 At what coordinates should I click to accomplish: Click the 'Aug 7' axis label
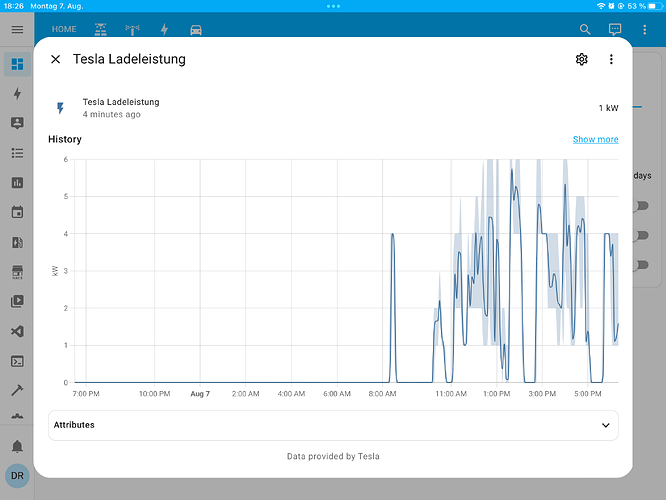click(200, 394)
